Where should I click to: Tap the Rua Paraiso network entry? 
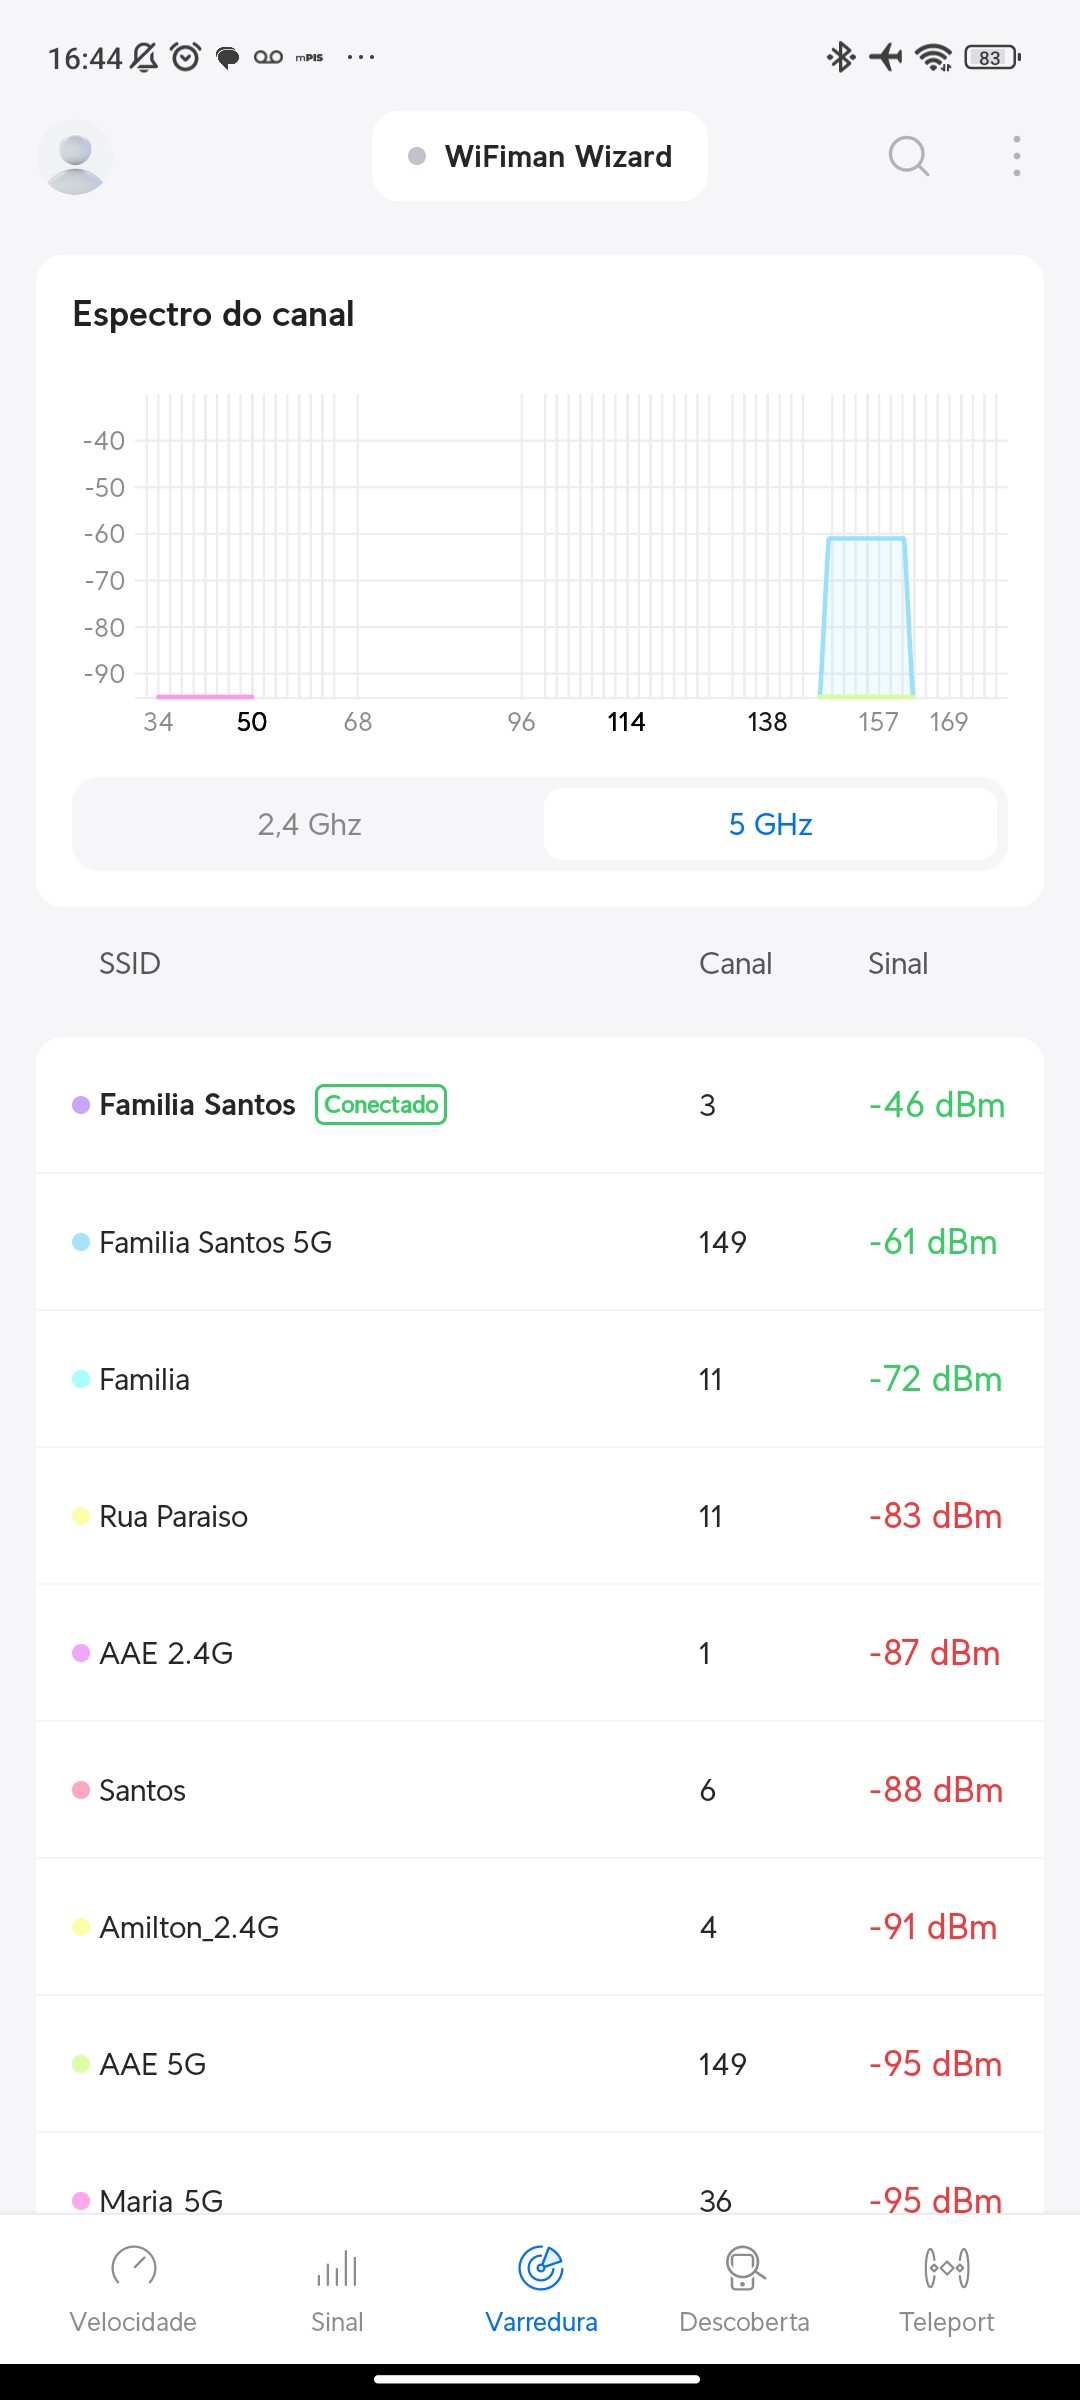[x=540, y=1516]
